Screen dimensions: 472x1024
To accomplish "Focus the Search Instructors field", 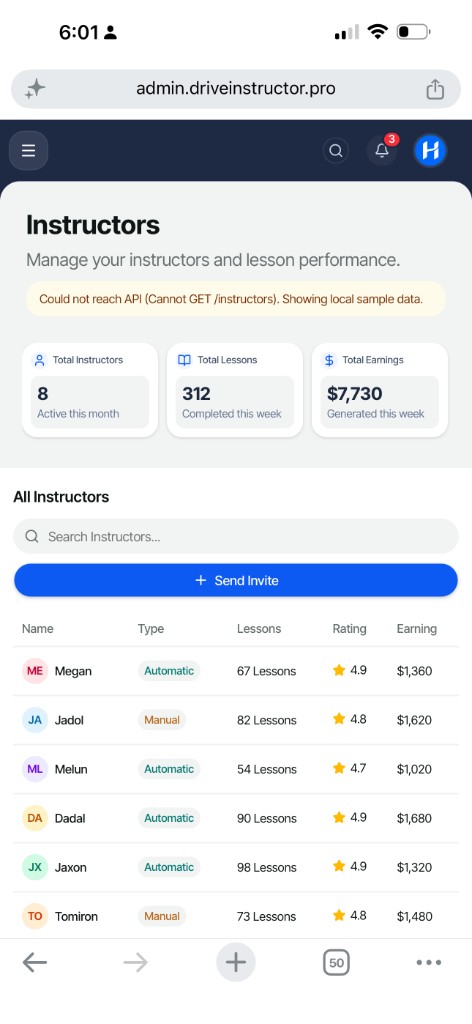I will [x=236, y=536].
